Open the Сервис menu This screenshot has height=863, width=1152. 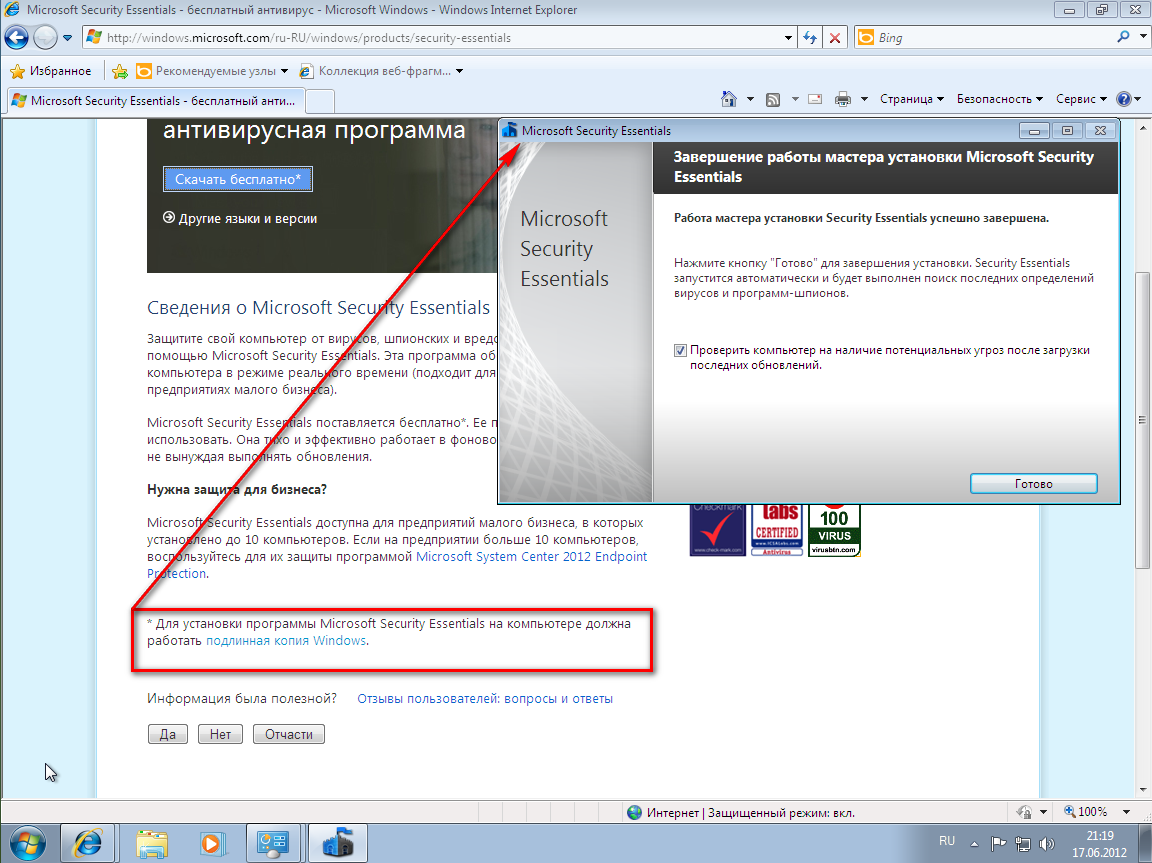point(1081,99)
